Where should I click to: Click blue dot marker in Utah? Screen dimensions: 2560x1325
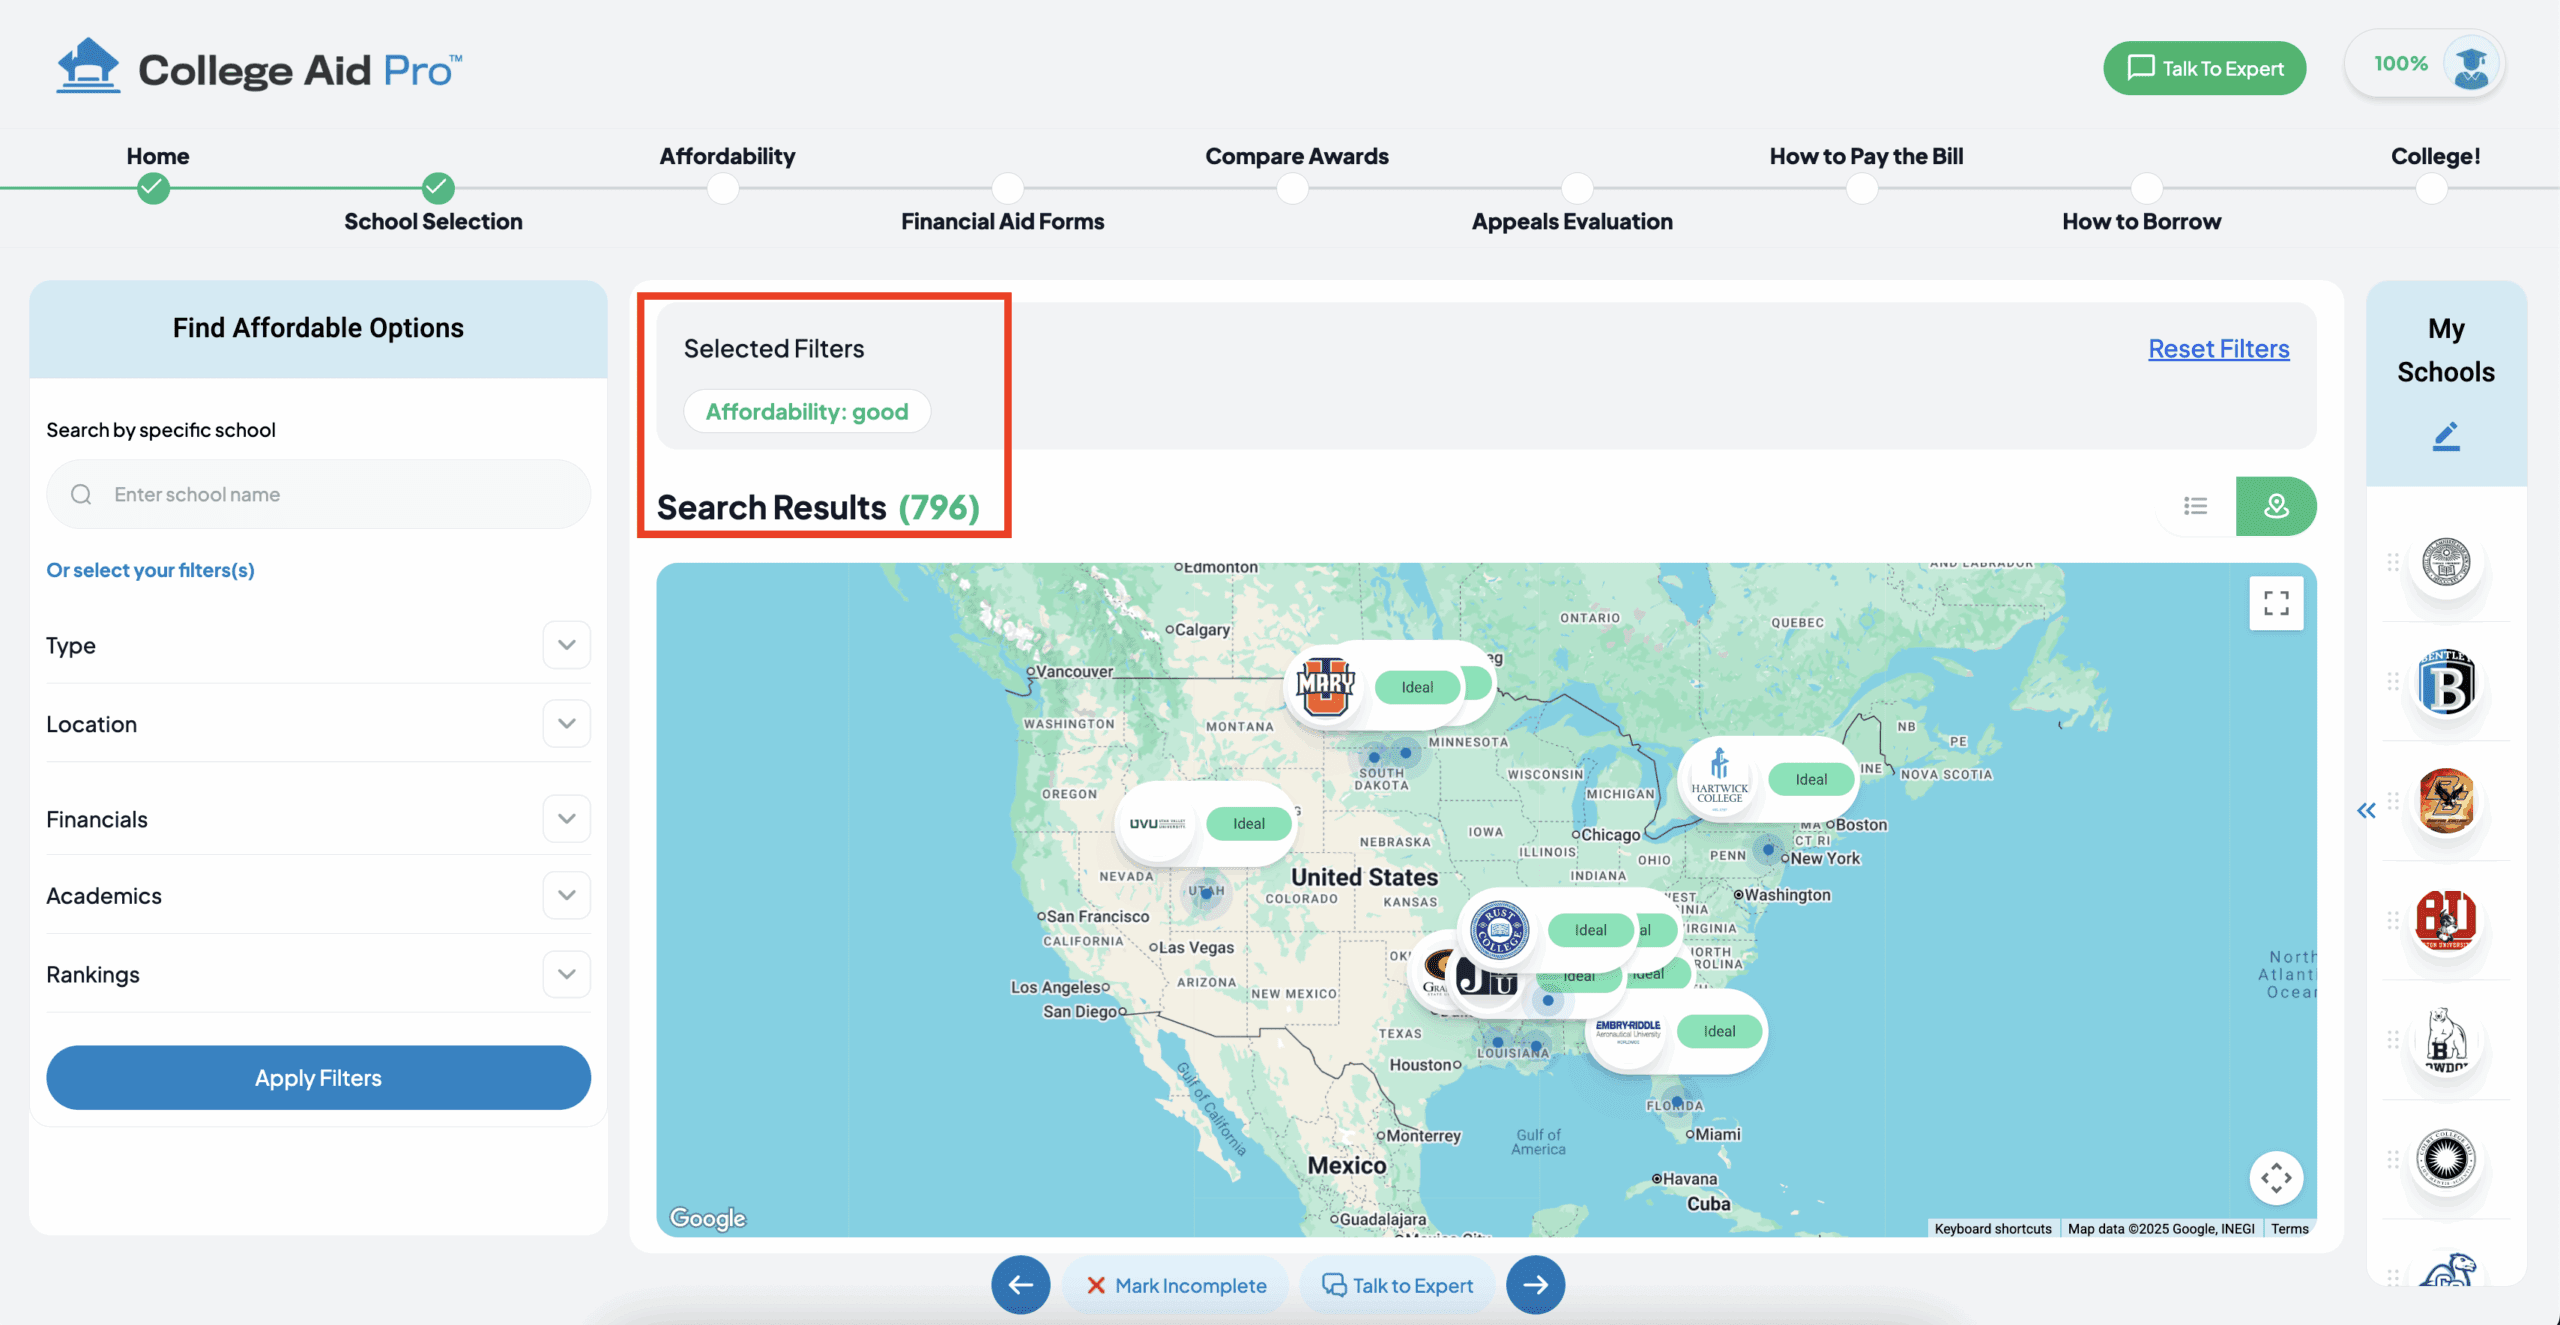pyautogui.click(x=1206, y=894)
